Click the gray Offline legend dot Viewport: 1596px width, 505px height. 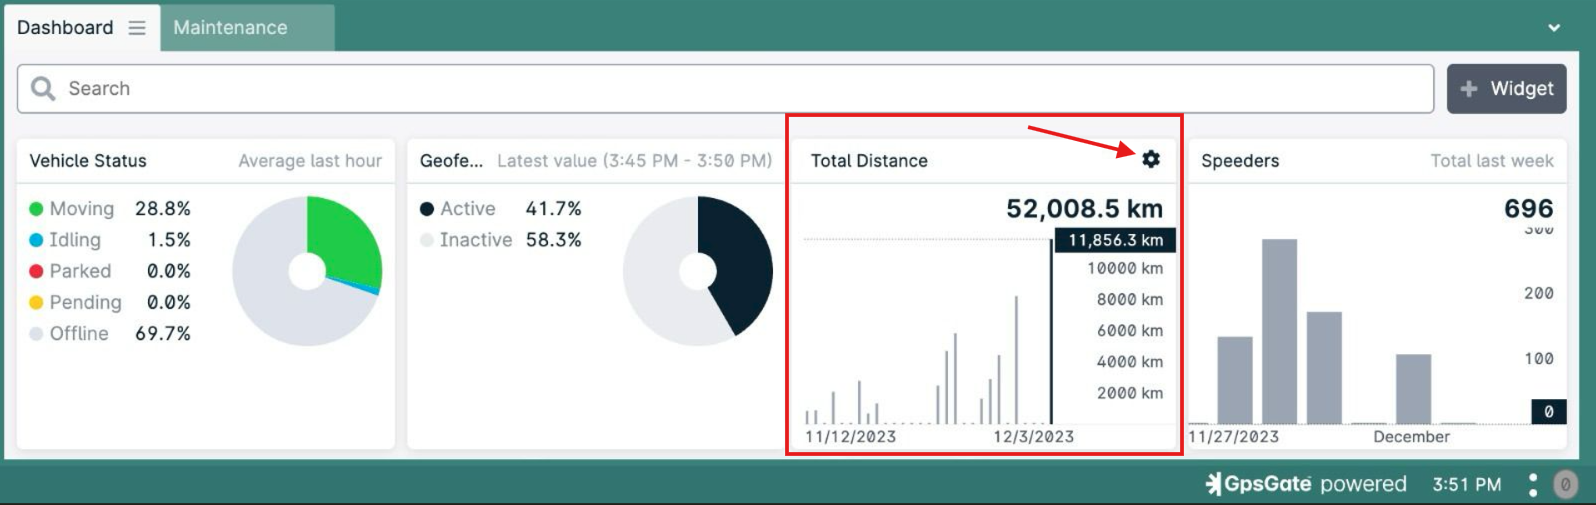coord(36,334)
